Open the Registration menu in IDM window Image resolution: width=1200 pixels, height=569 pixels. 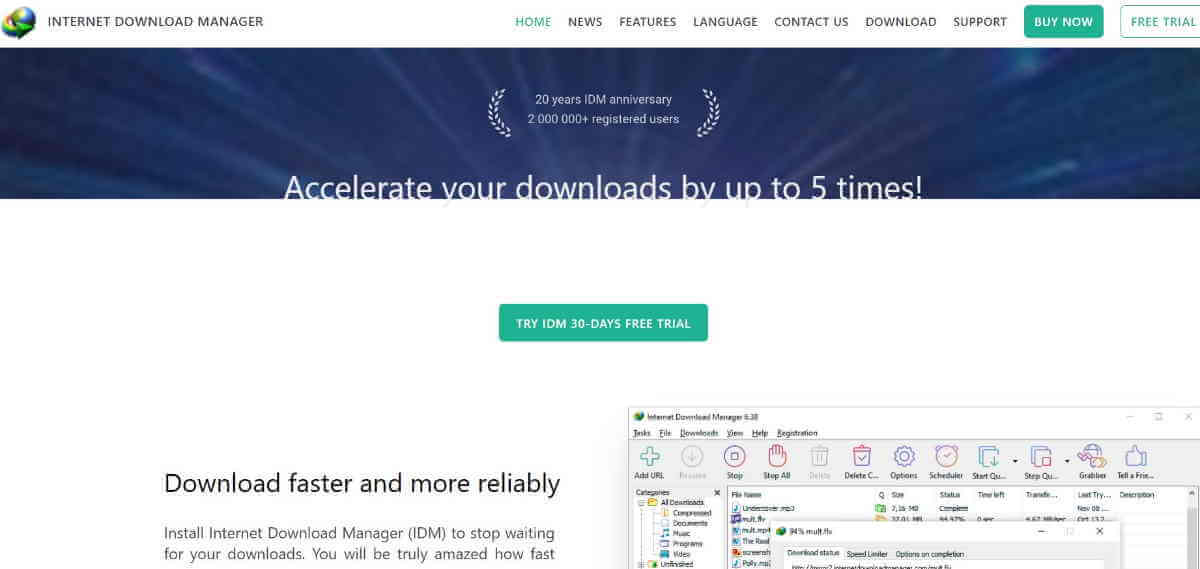point(797,433)
